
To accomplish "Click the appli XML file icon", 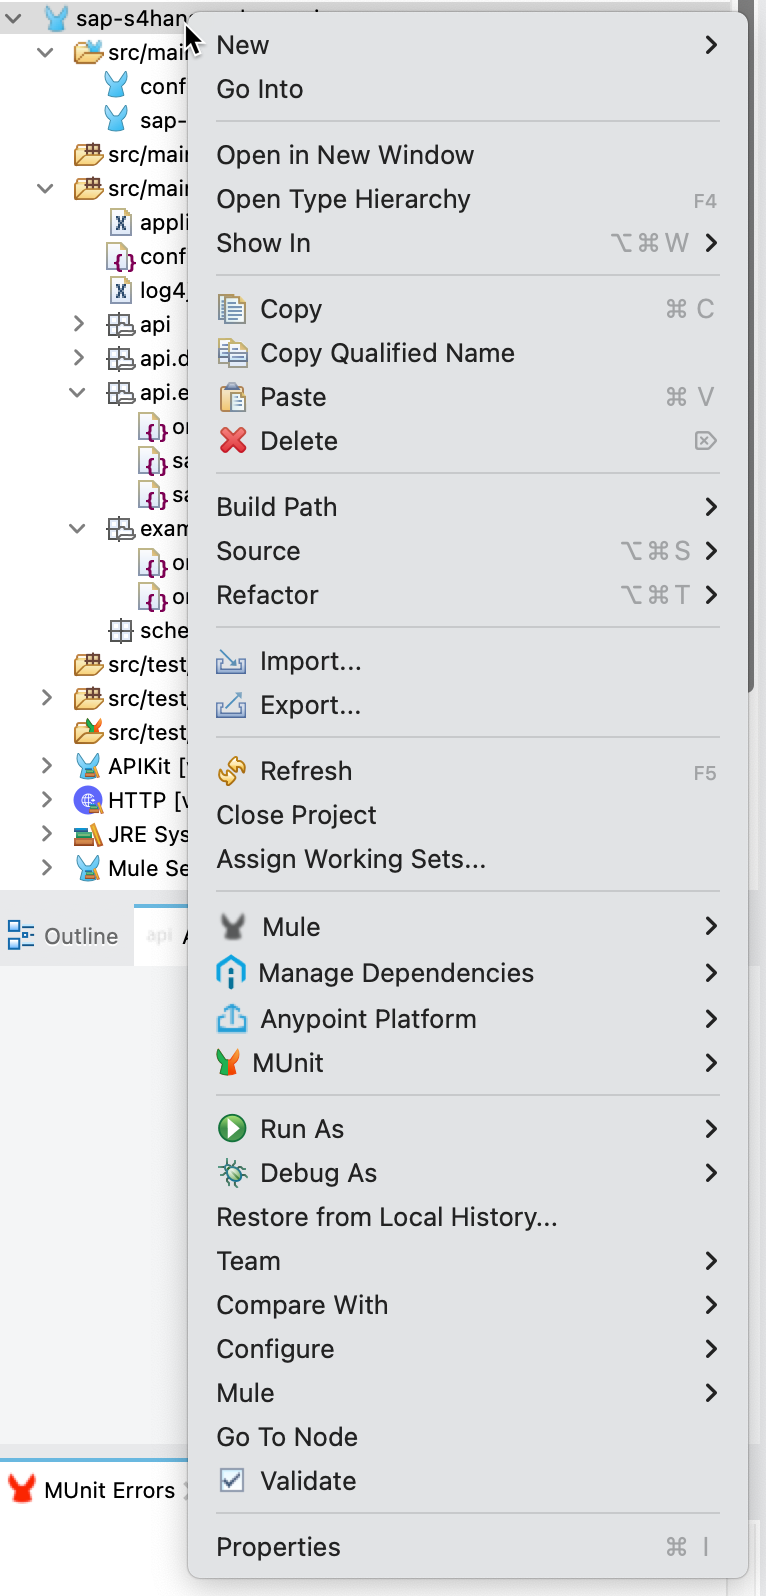I will (120, 222).
